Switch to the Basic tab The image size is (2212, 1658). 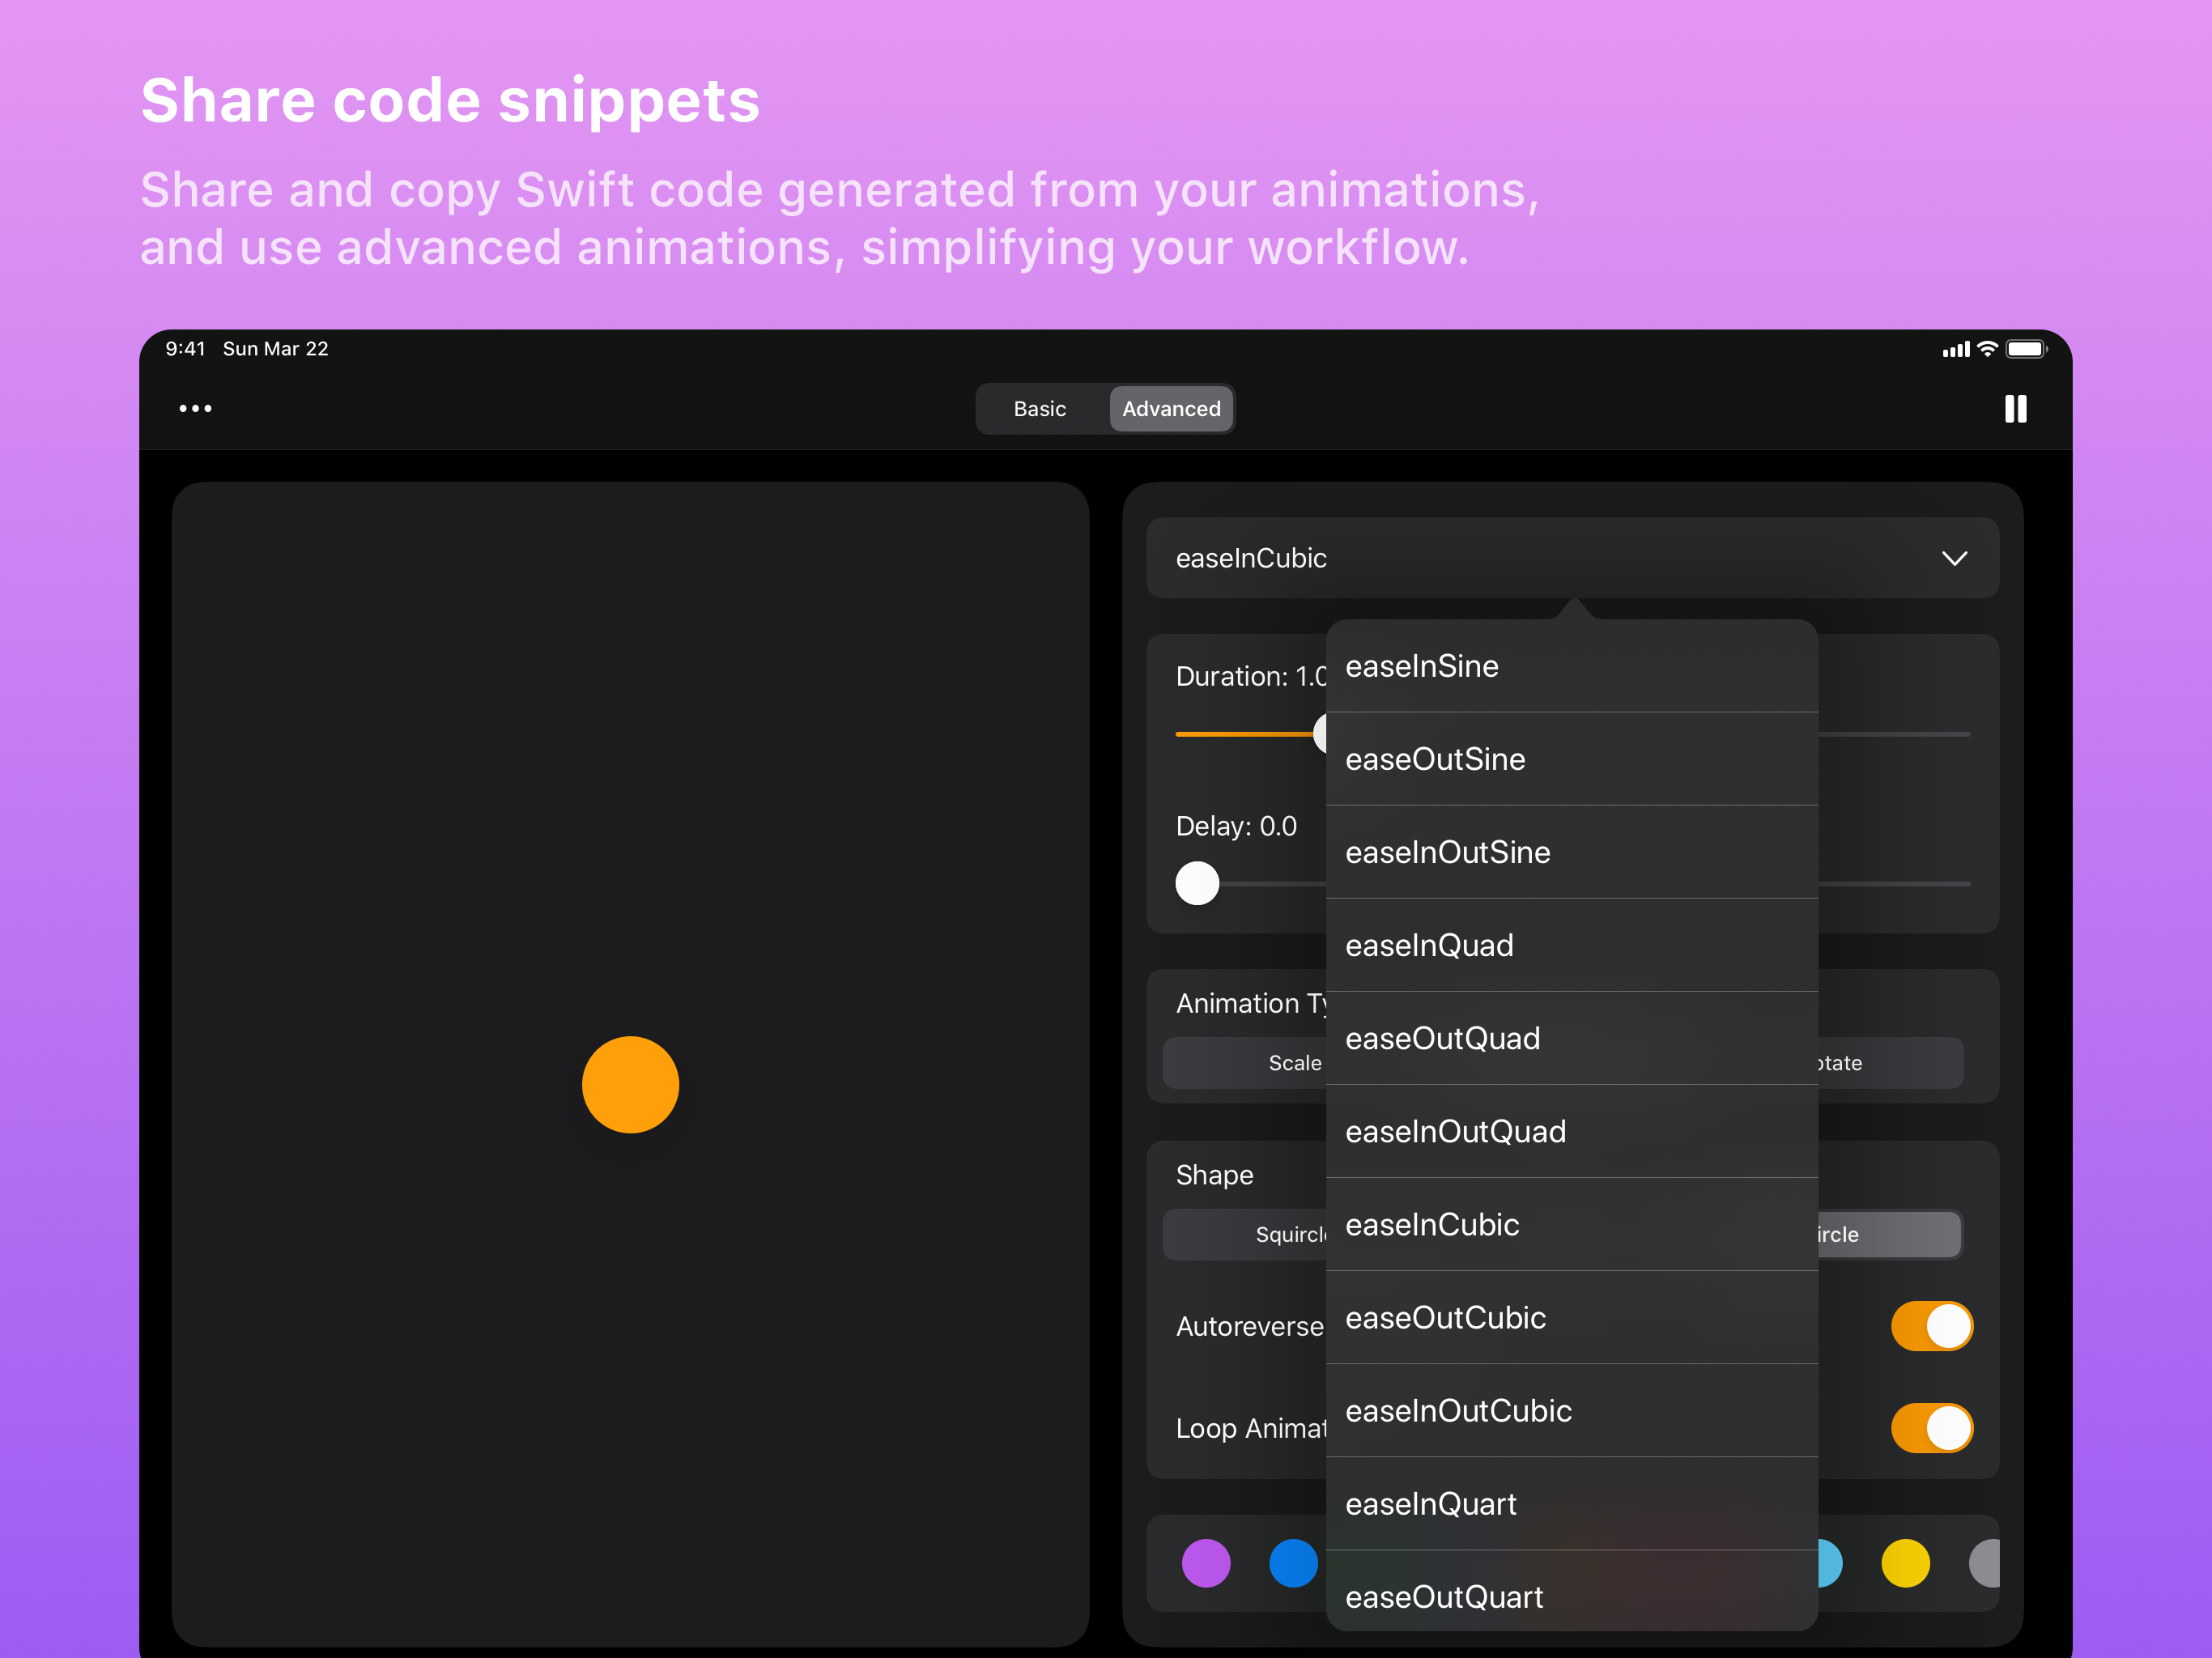coord(1039,408)
